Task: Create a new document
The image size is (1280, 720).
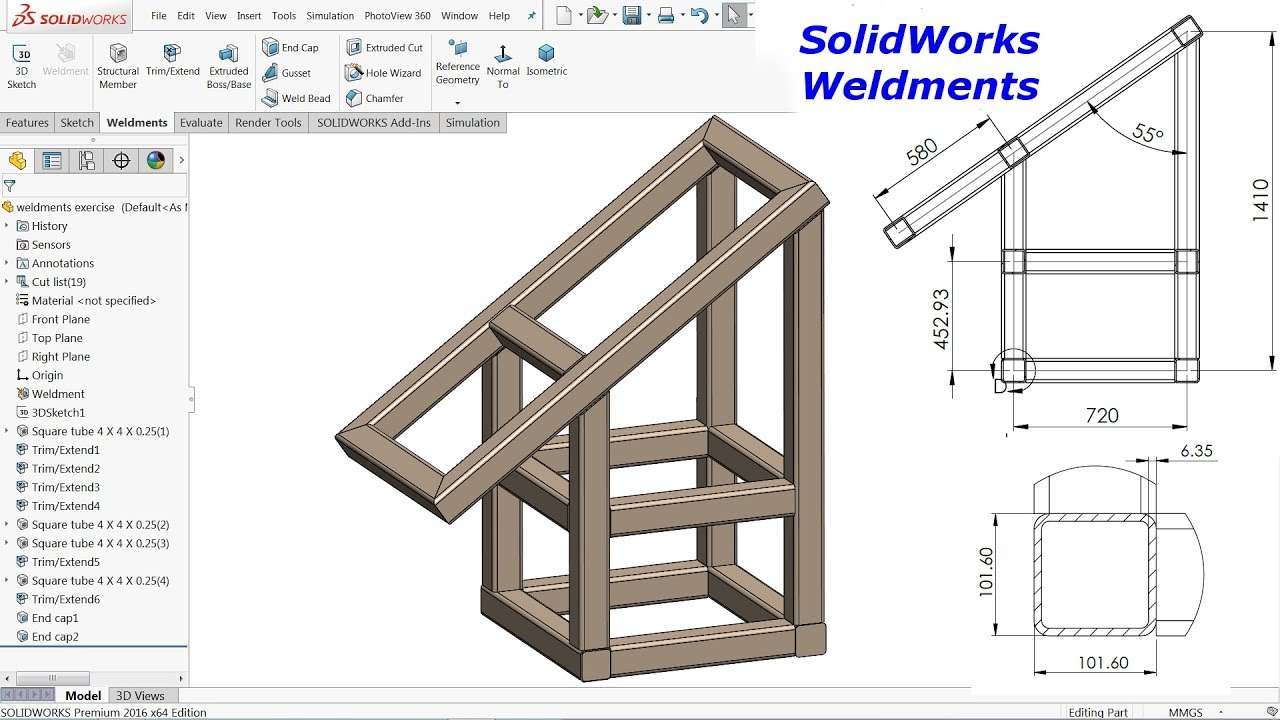Action: pyautogui.click(x=565, y=15)
